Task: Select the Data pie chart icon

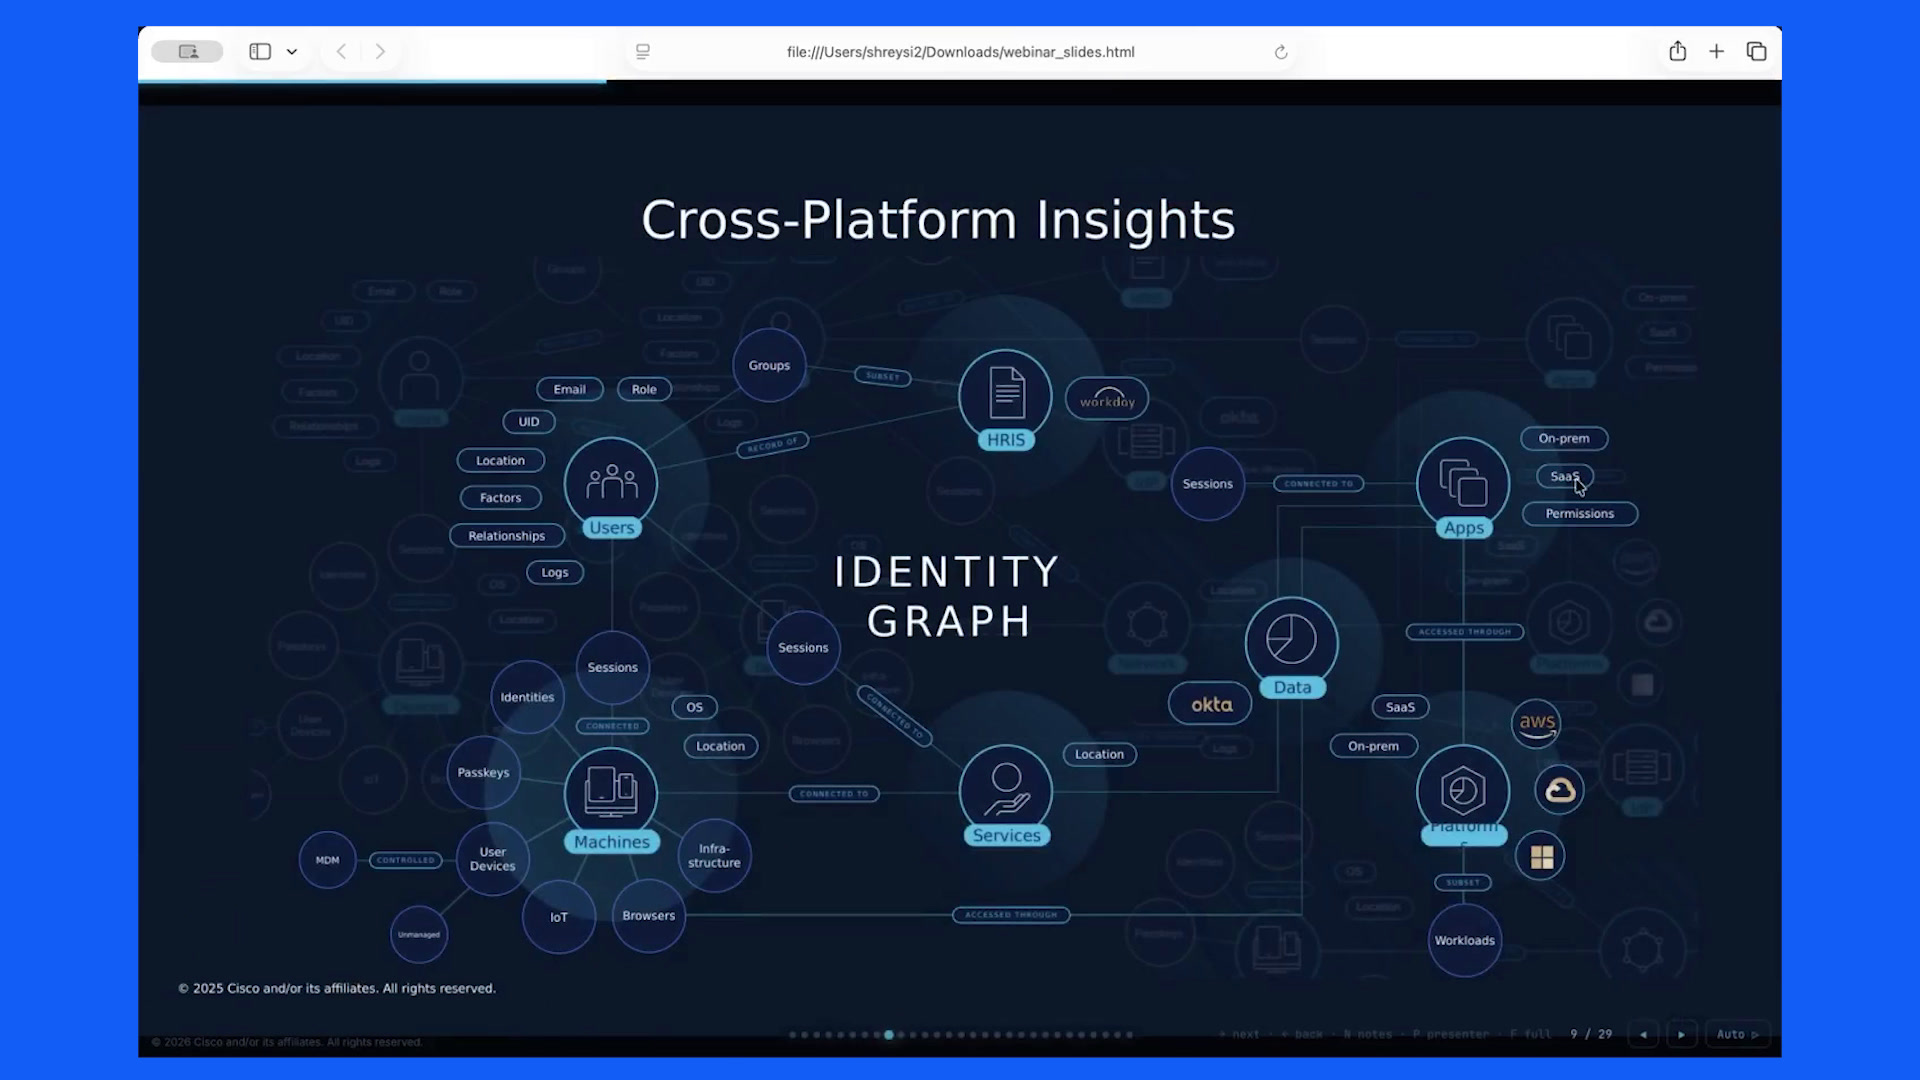Action: tap(1291, 641)
